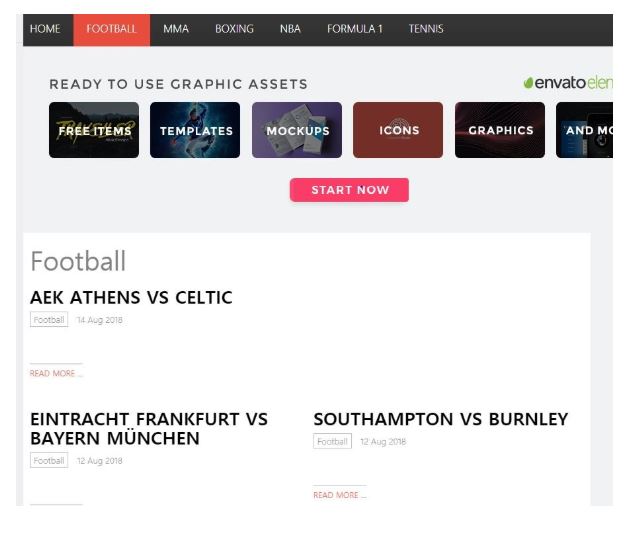Click Read More under Southampton vs Burnley
Screen dimensions: 626x540
pos(339,495)
